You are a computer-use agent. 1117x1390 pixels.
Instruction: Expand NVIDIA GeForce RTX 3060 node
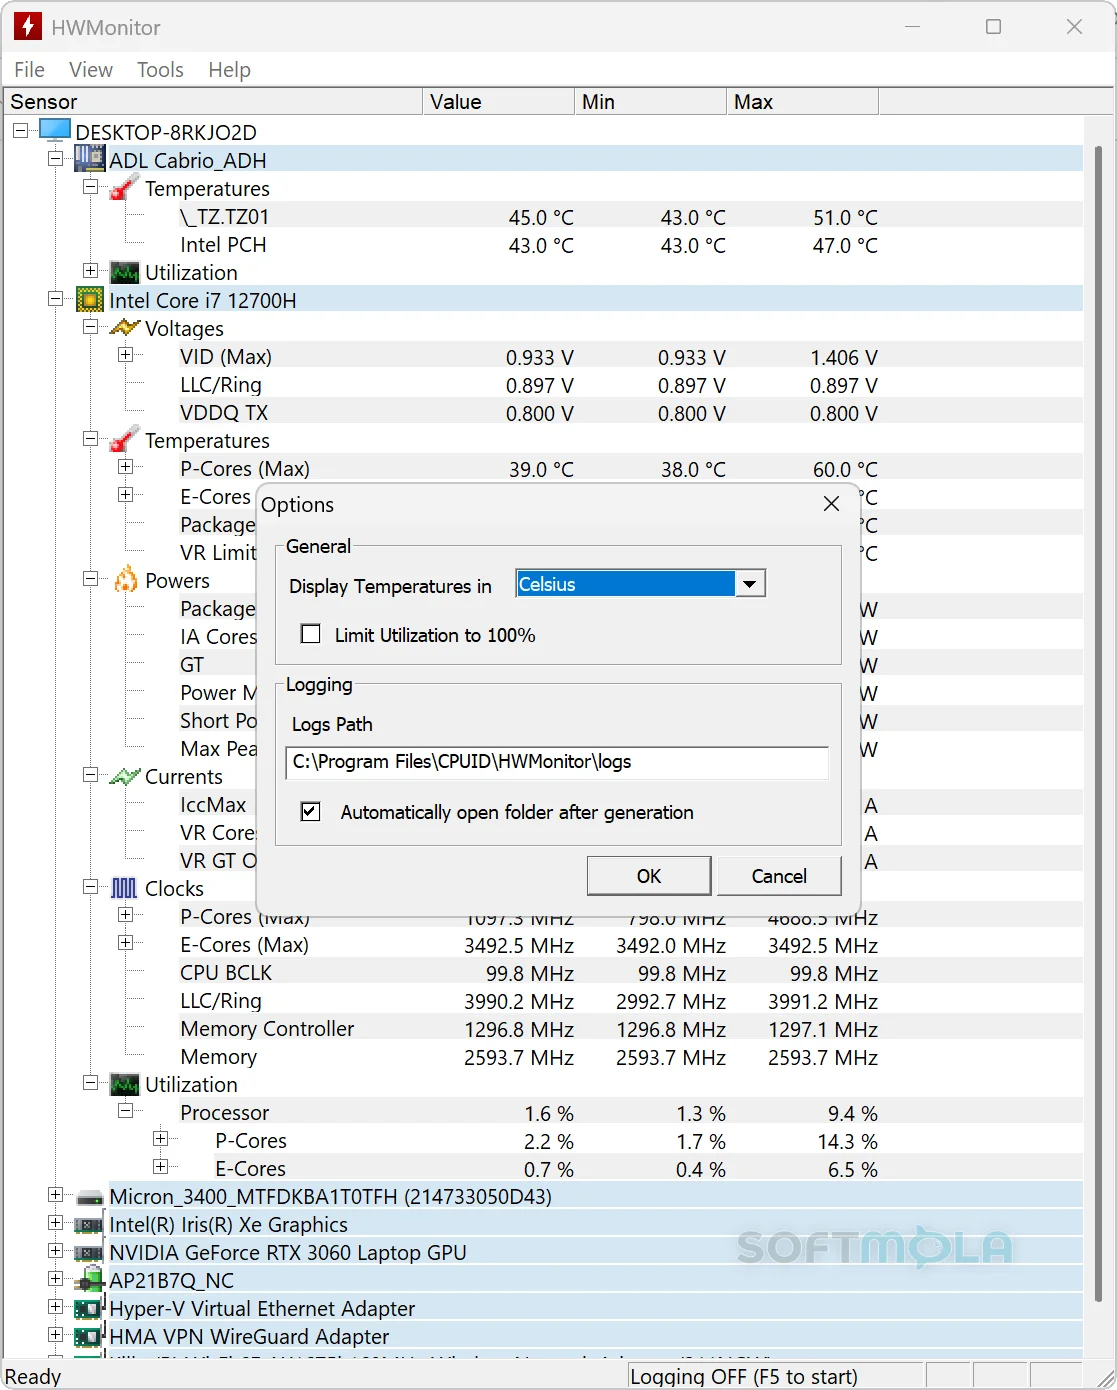point(56,1251)
